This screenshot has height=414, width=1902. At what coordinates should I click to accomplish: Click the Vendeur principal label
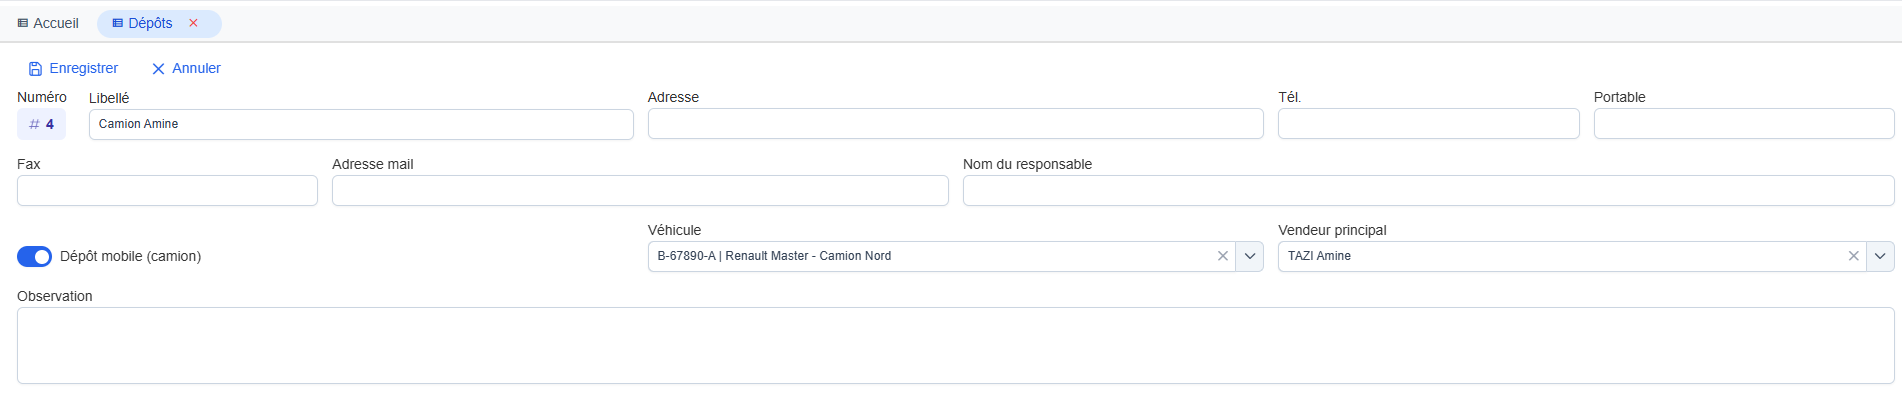[x=1332, y=230]
